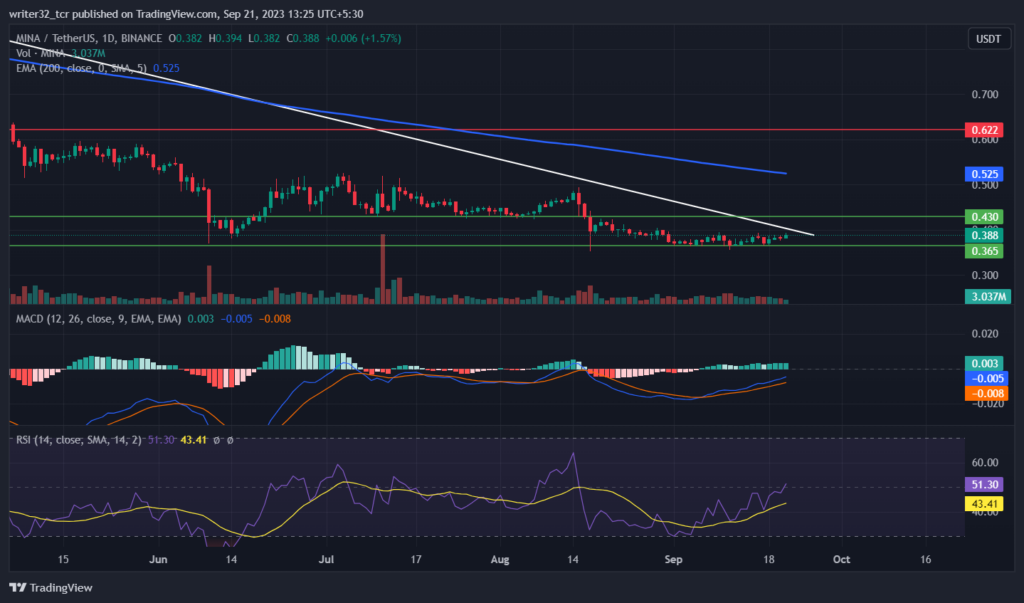Viewport: 1024px width, 603px height.
Task: Select the green 0.430 price label
Action: (984, 217)
